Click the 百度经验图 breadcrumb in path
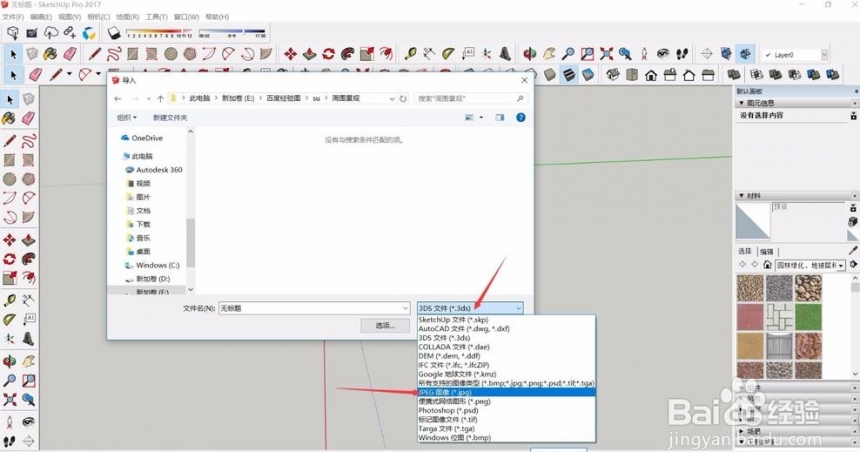 tap(284, 98)
